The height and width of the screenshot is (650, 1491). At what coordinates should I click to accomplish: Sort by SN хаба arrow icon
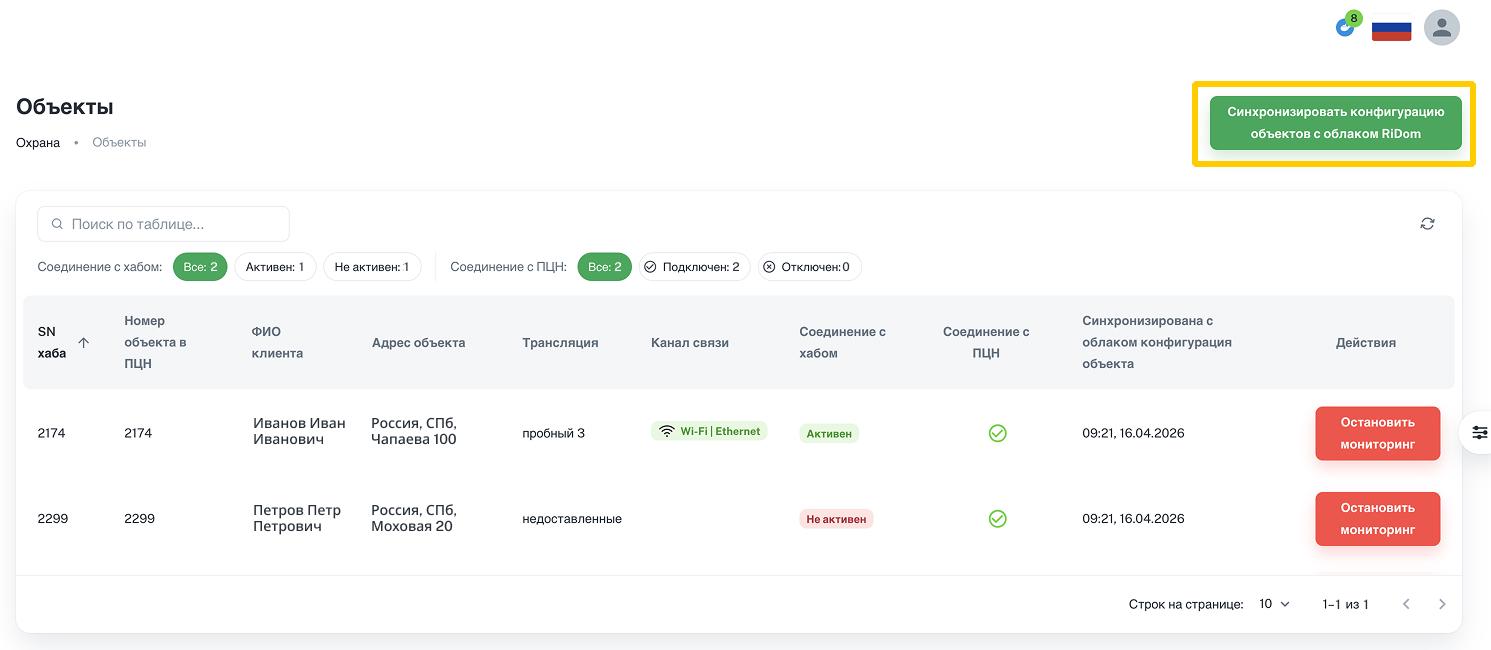(x=84, y=342)
